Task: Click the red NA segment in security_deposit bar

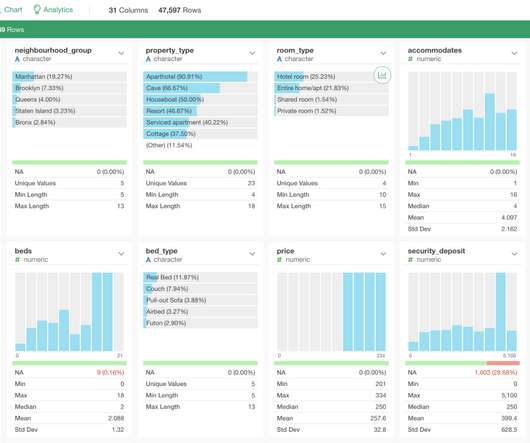Action: (503, 363)
